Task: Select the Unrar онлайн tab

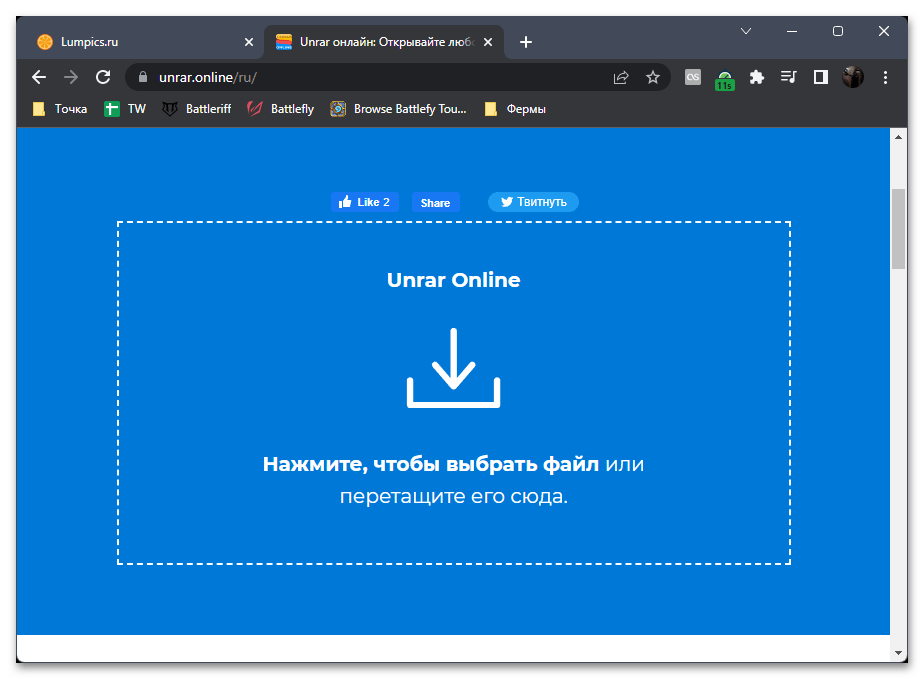Action: click(384, 42)
